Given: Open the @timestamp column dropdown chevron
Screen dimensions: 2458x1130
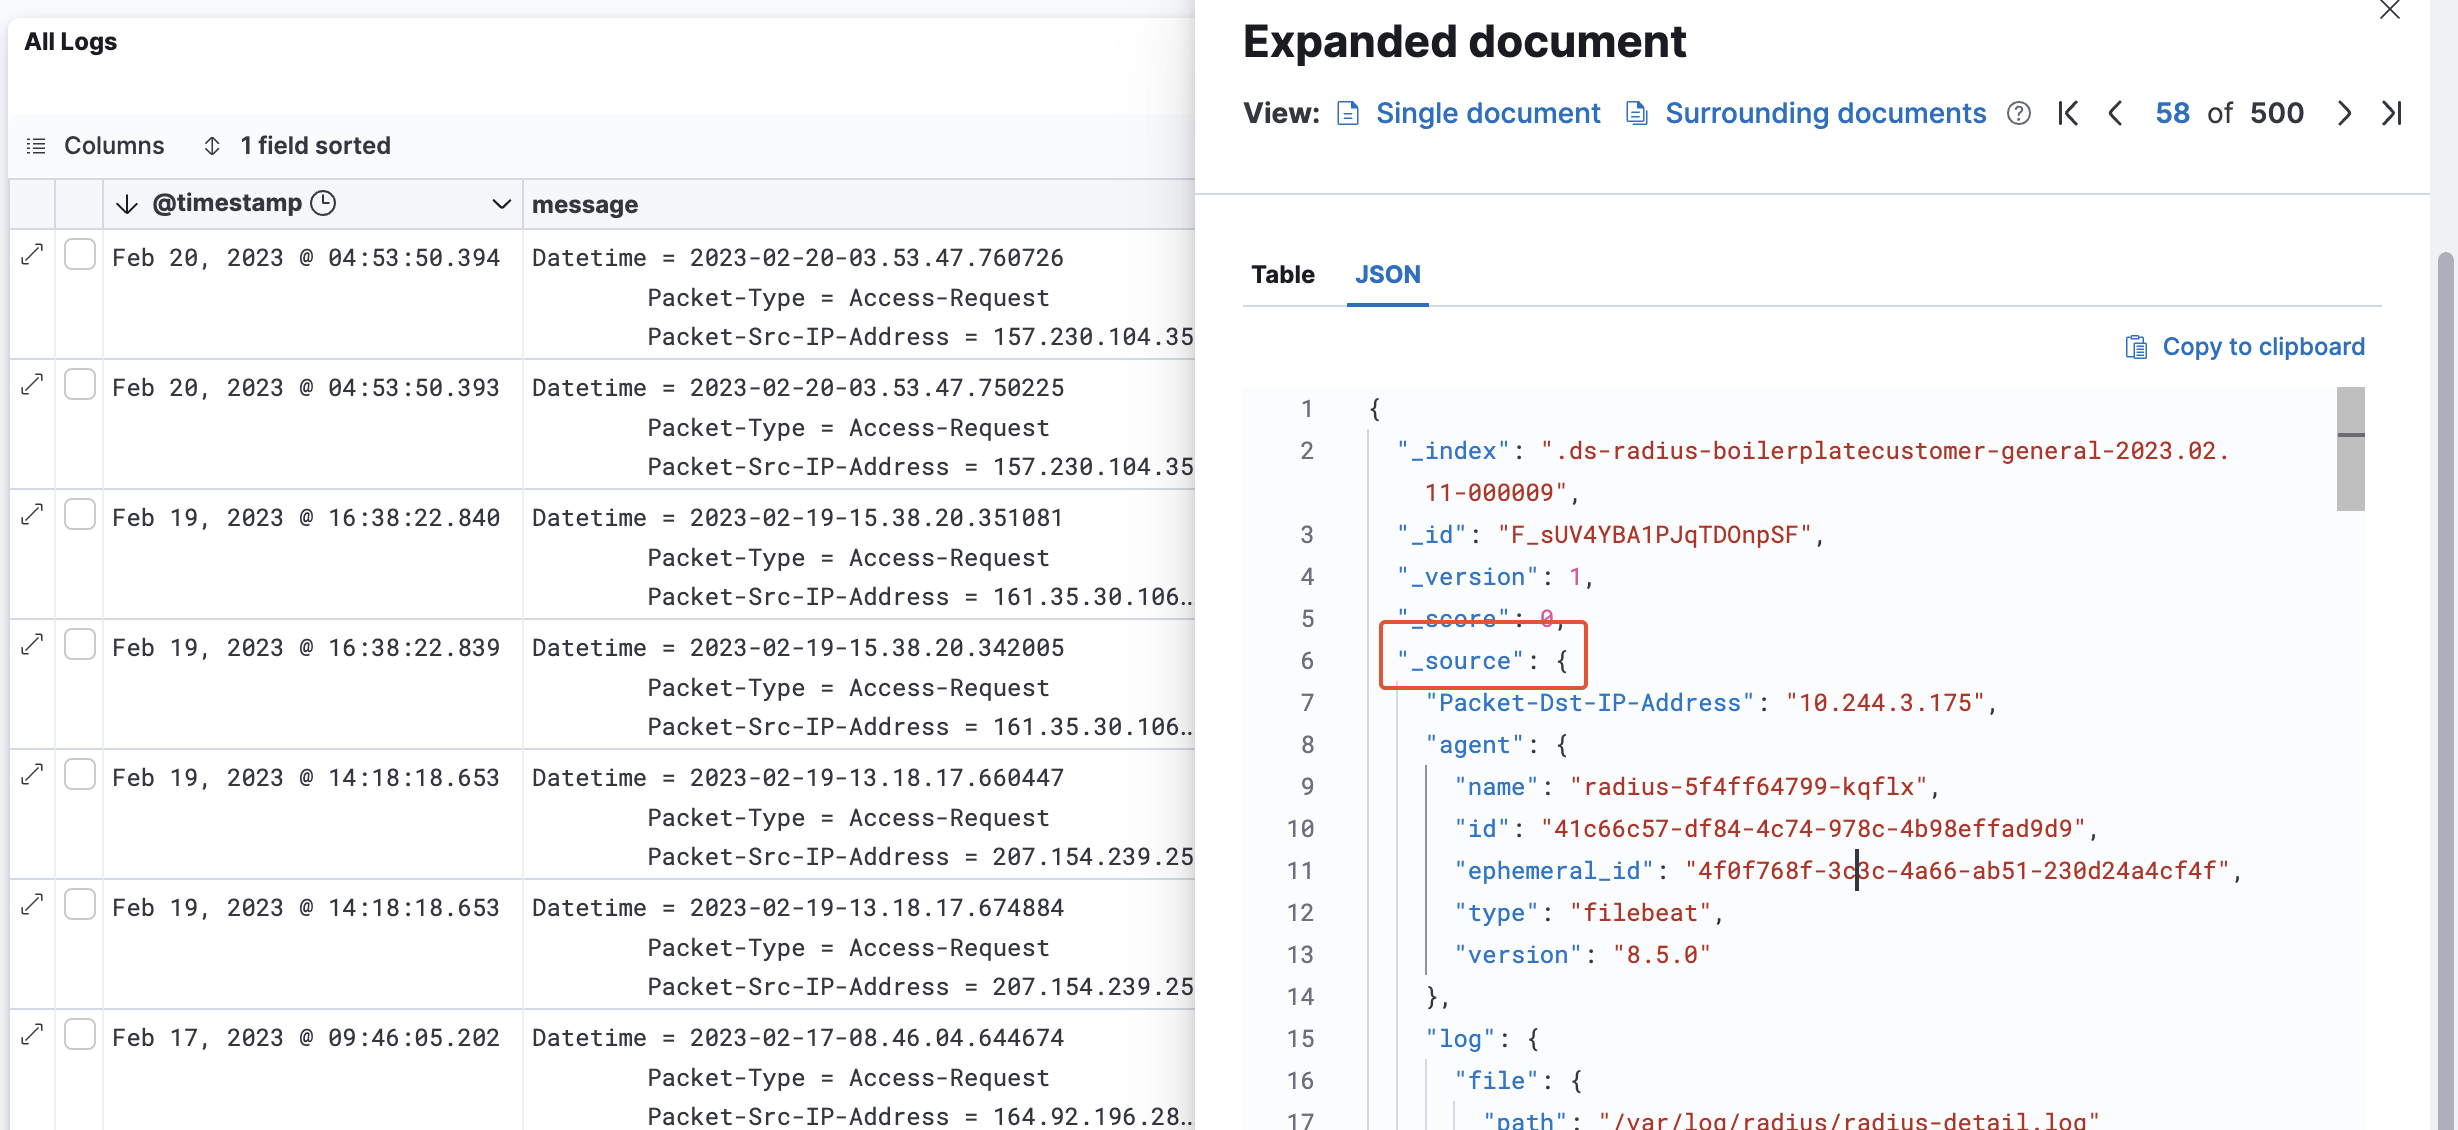Looking at the screenshot, I should (x=501, y=204).
